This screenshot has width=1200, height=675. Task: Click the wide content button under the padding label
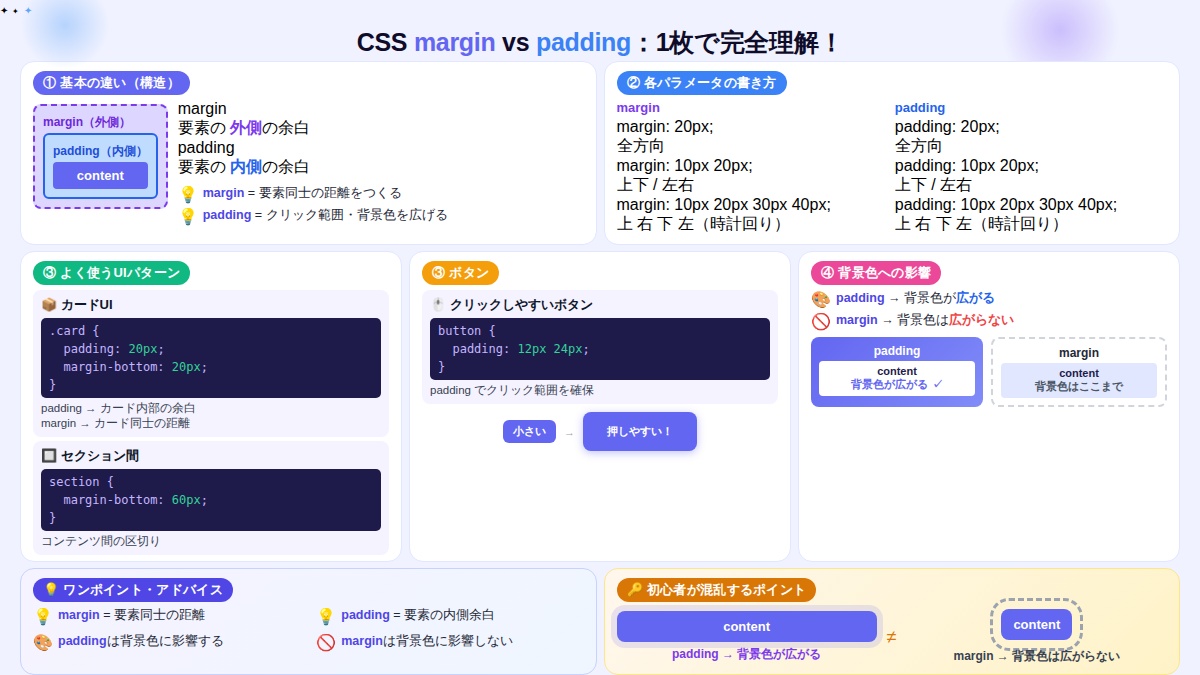[x=746, y=626]
